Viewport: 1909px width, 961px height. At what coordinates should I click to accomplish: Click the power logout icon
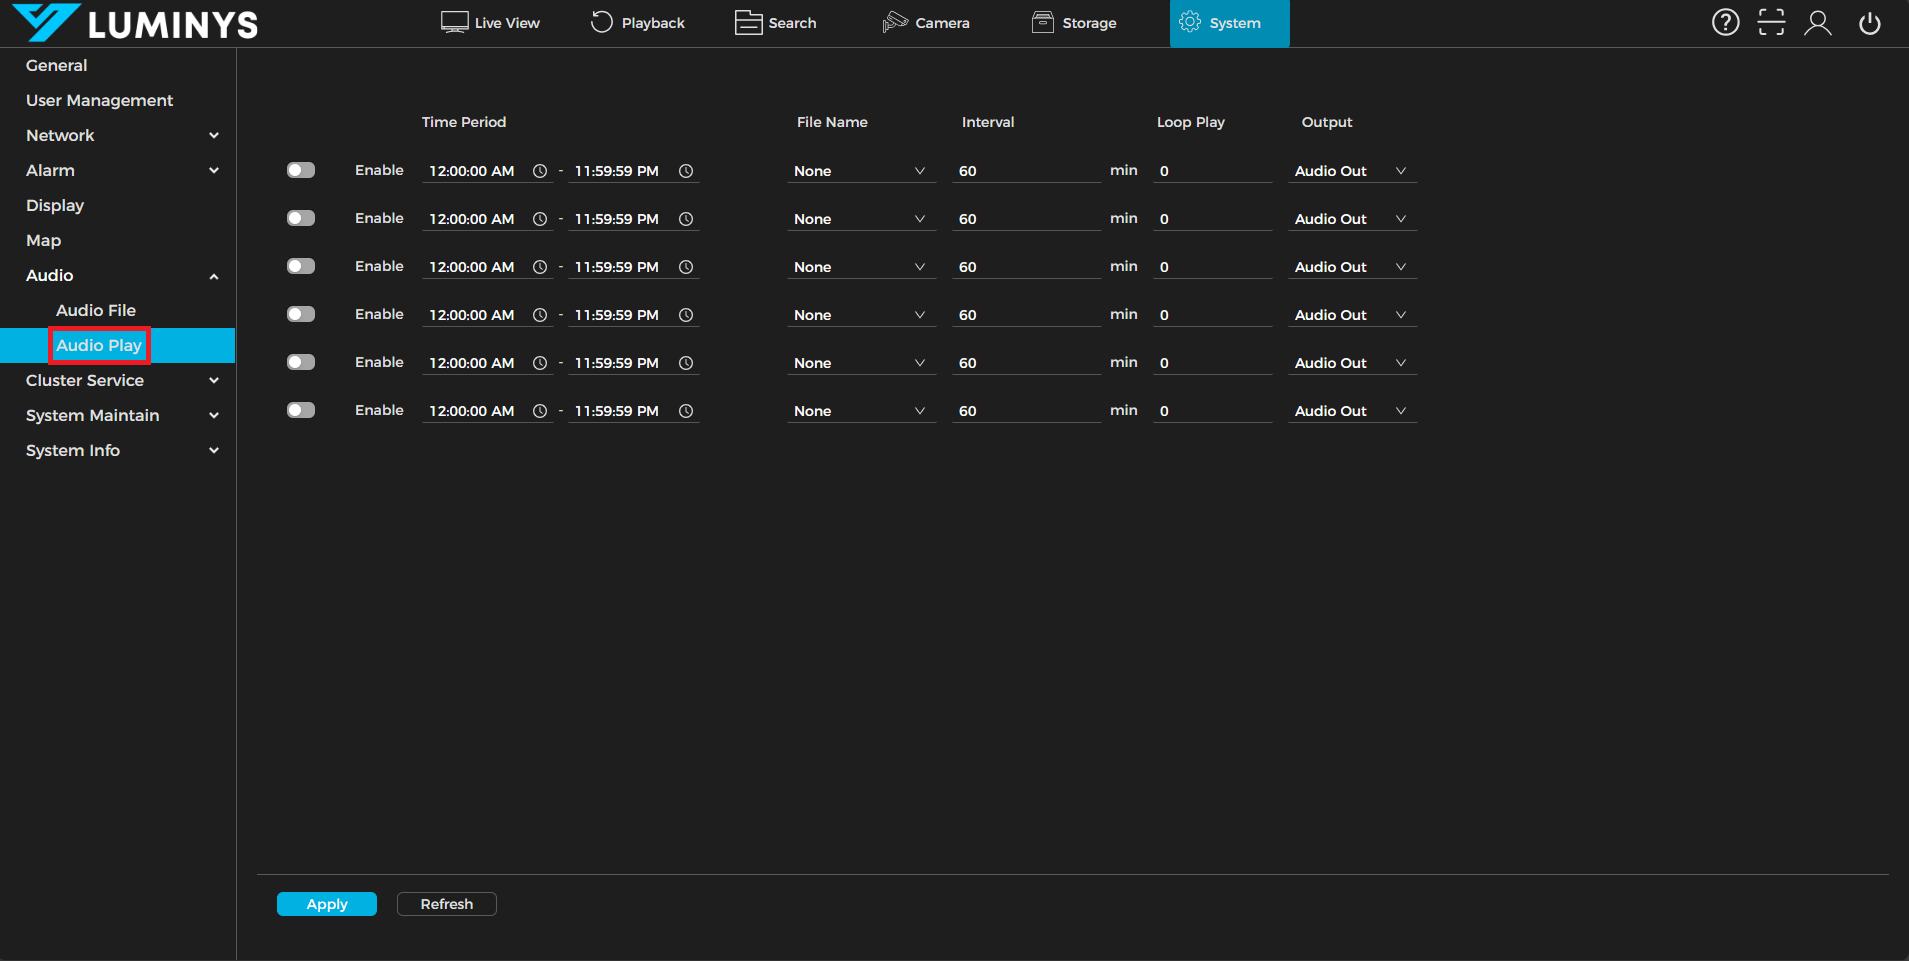pyautogui.click(x=1869, y=22)
